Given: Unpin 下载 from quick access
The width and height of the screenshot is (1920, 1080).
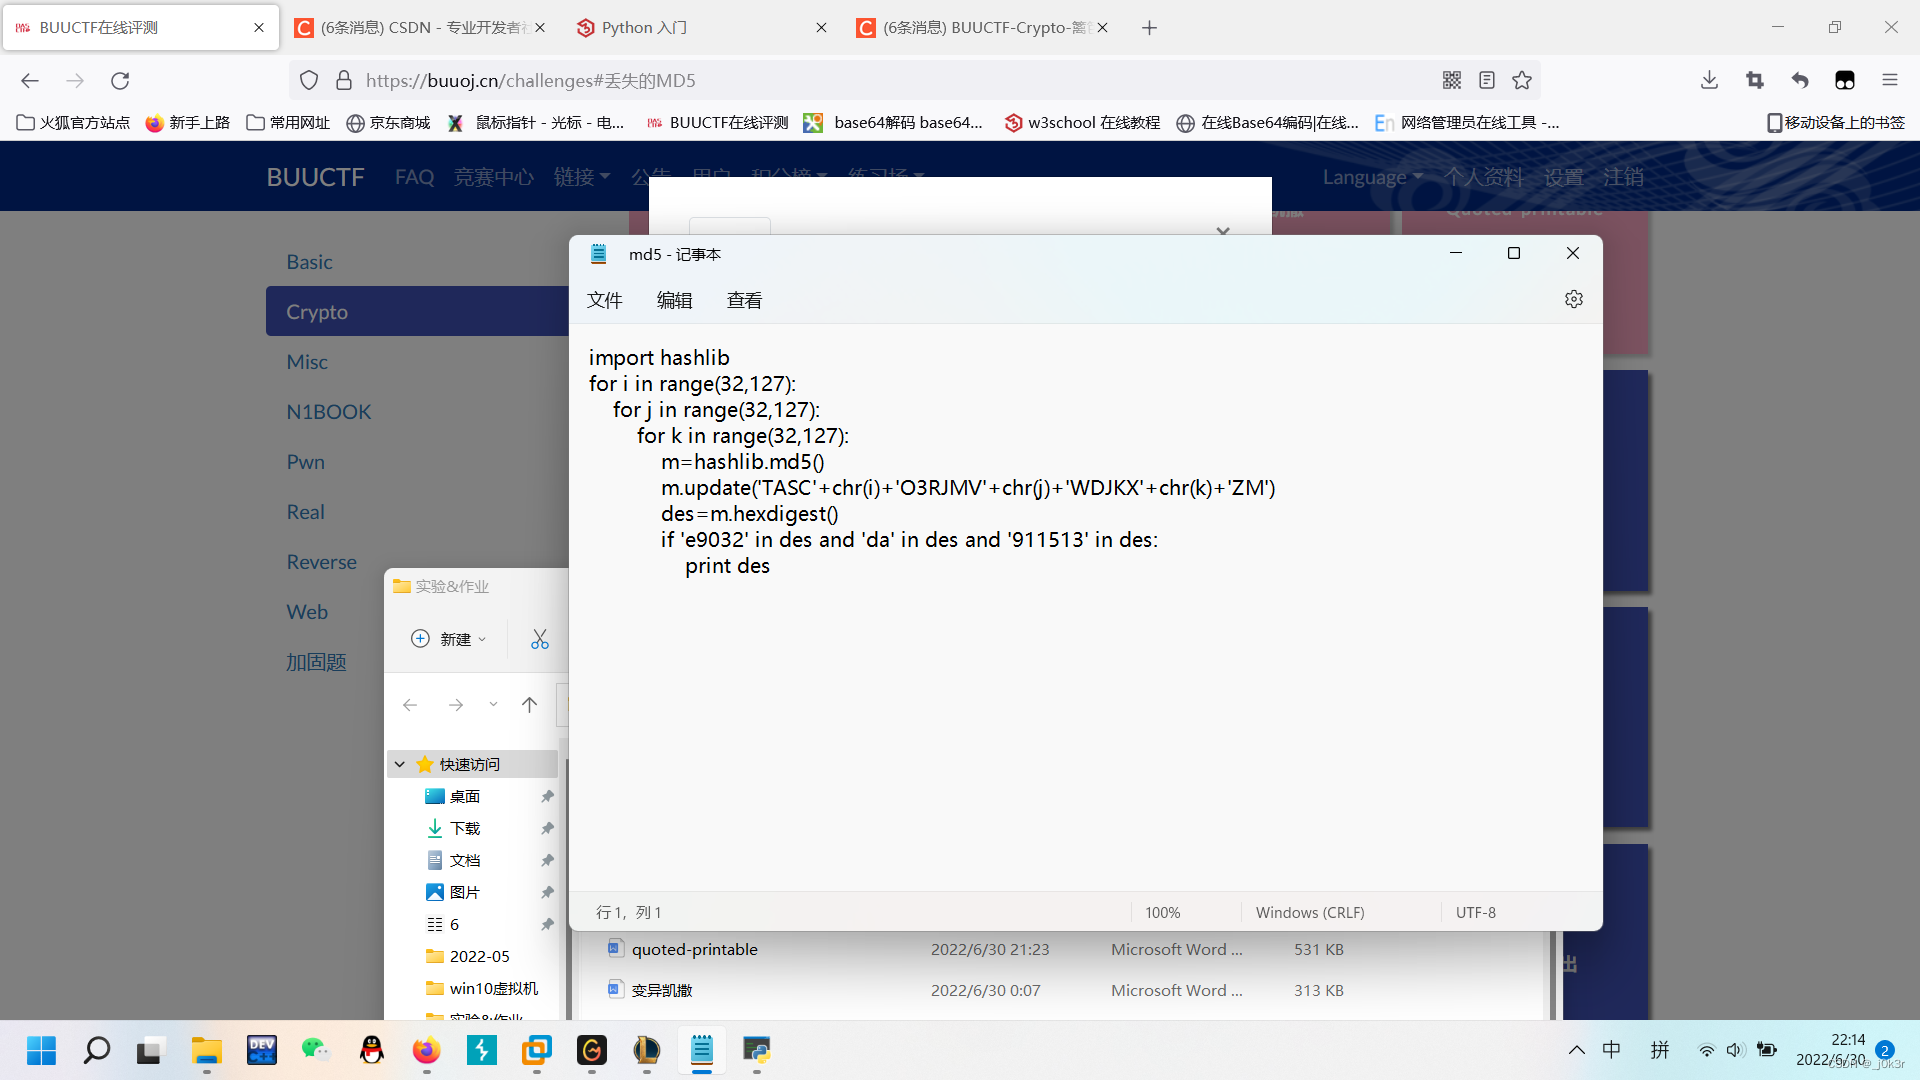Looking at the screenshot, I should (547, 828).
